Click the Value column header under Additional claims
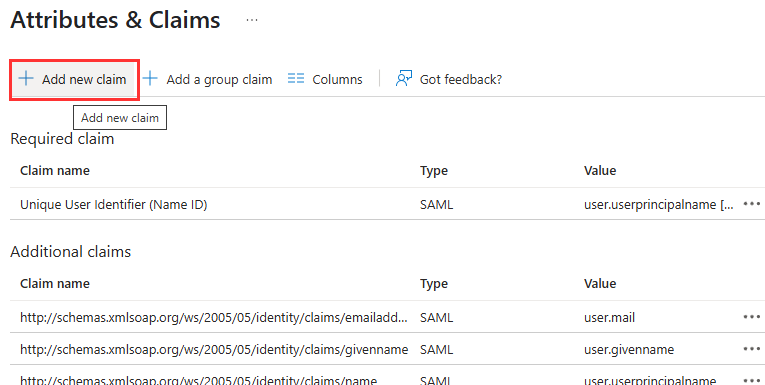Image resolution: width=765 pixels, height=385 pixels. [600, 284]
